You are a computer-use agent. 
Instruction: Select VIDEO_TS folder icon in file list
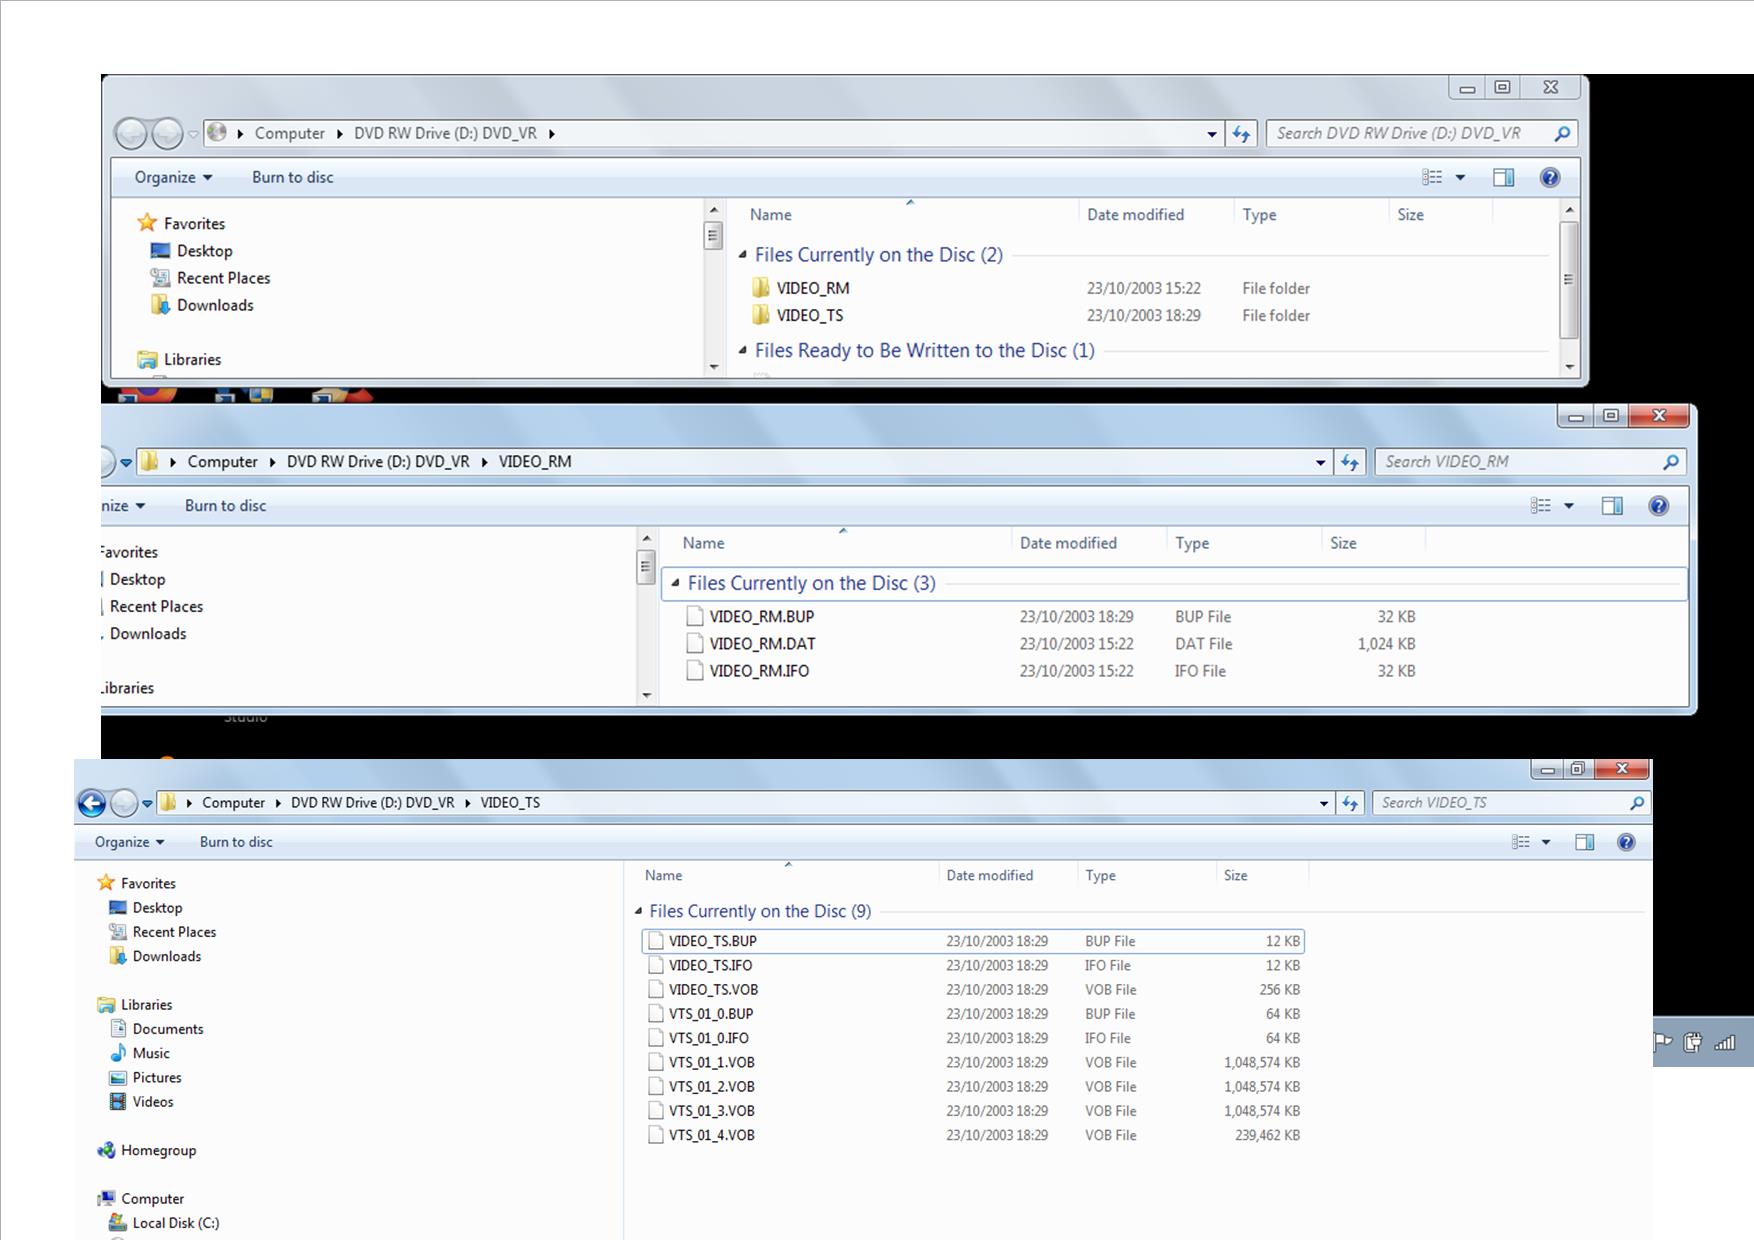point(761,315)
